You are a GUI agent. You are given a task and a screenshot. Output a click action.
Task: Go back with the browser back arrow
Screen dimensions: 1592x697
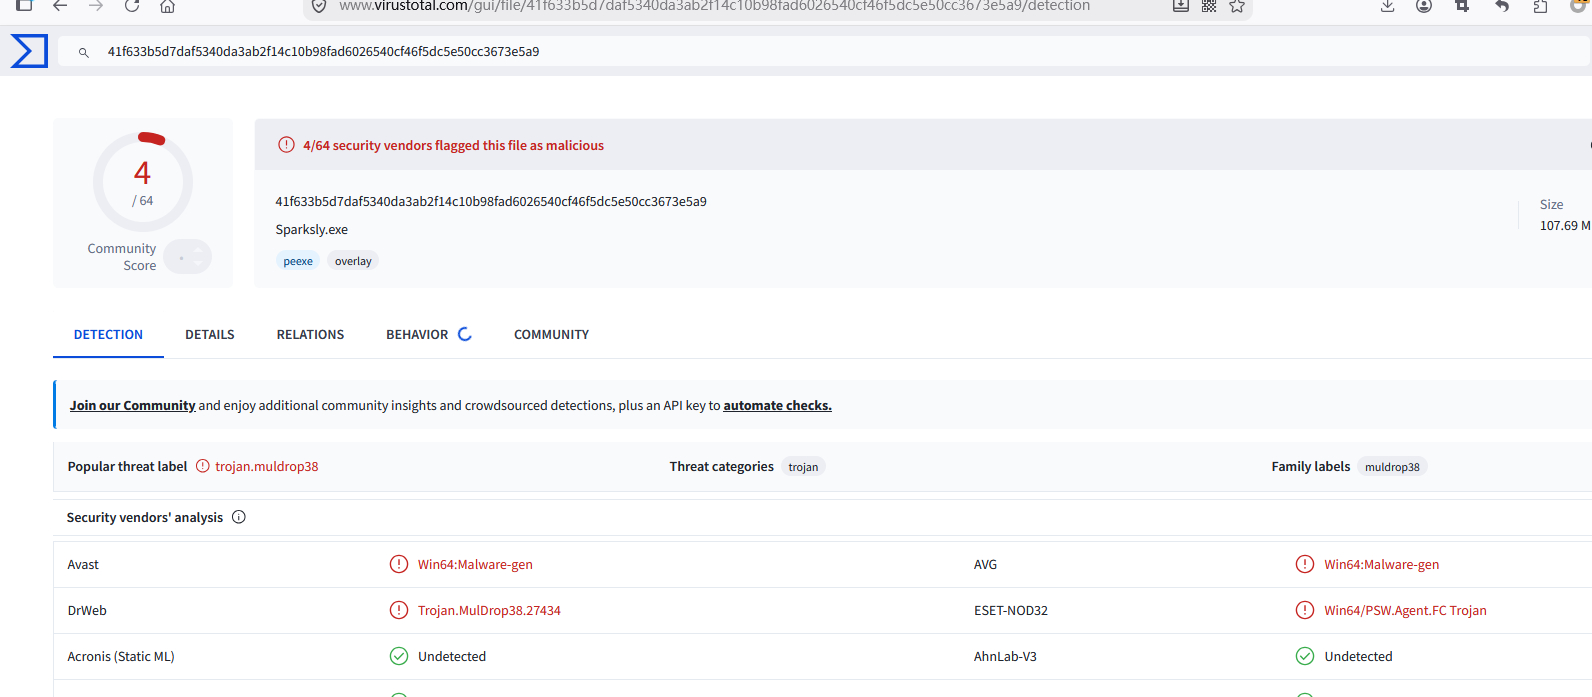pyautogui.click(x=60, y=6)
